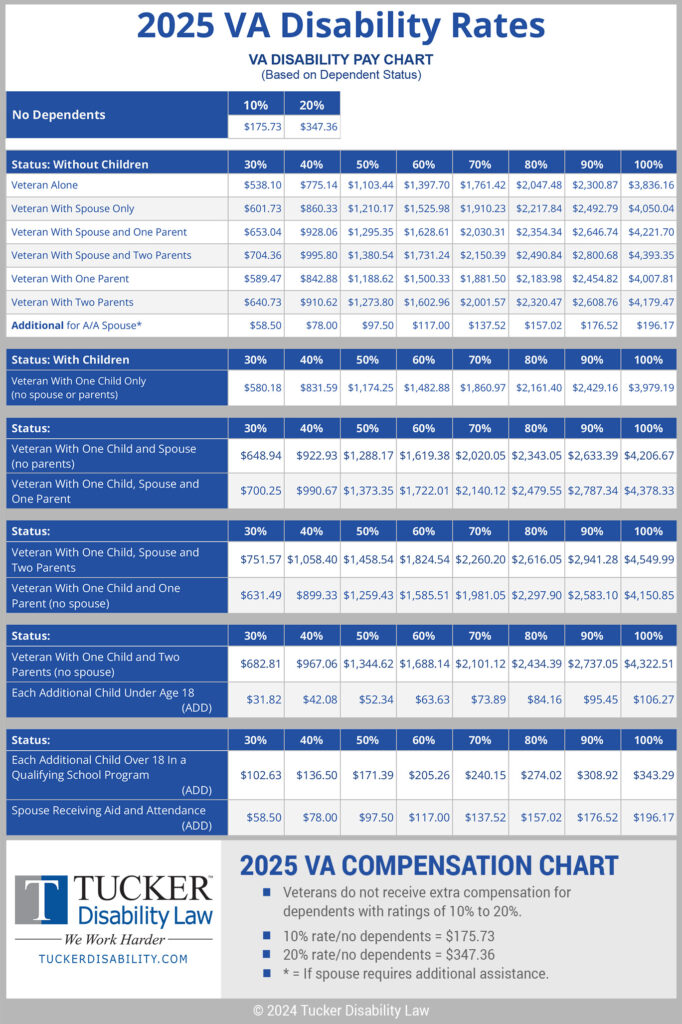Click the "© 2024 Tucker Disability Law" footer

(x=341, y=1010)
